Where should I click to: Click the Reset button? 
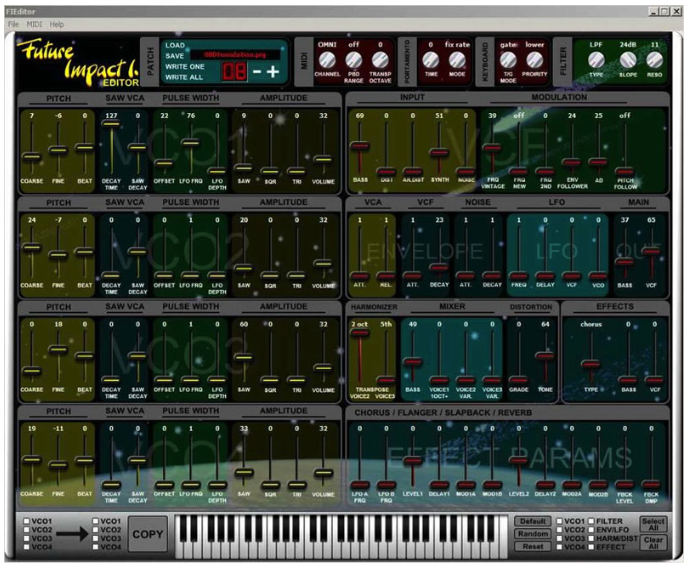tap(532, 546)
